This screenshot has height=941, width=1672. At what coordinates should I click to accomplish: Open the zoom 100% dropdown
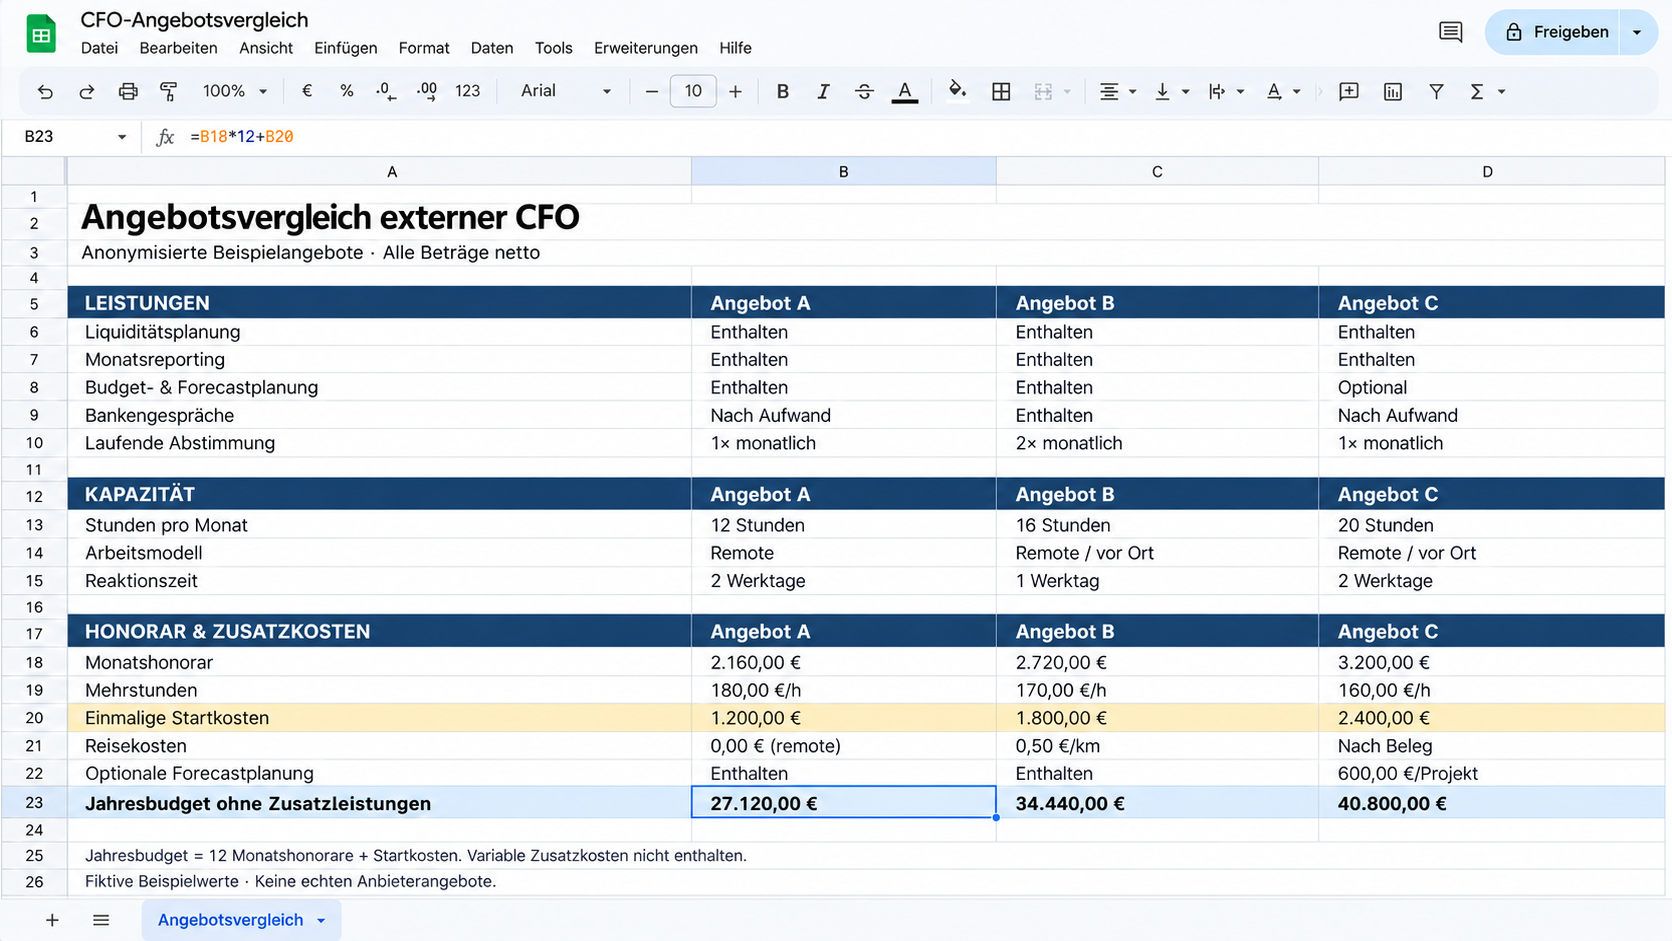(235, 91)
